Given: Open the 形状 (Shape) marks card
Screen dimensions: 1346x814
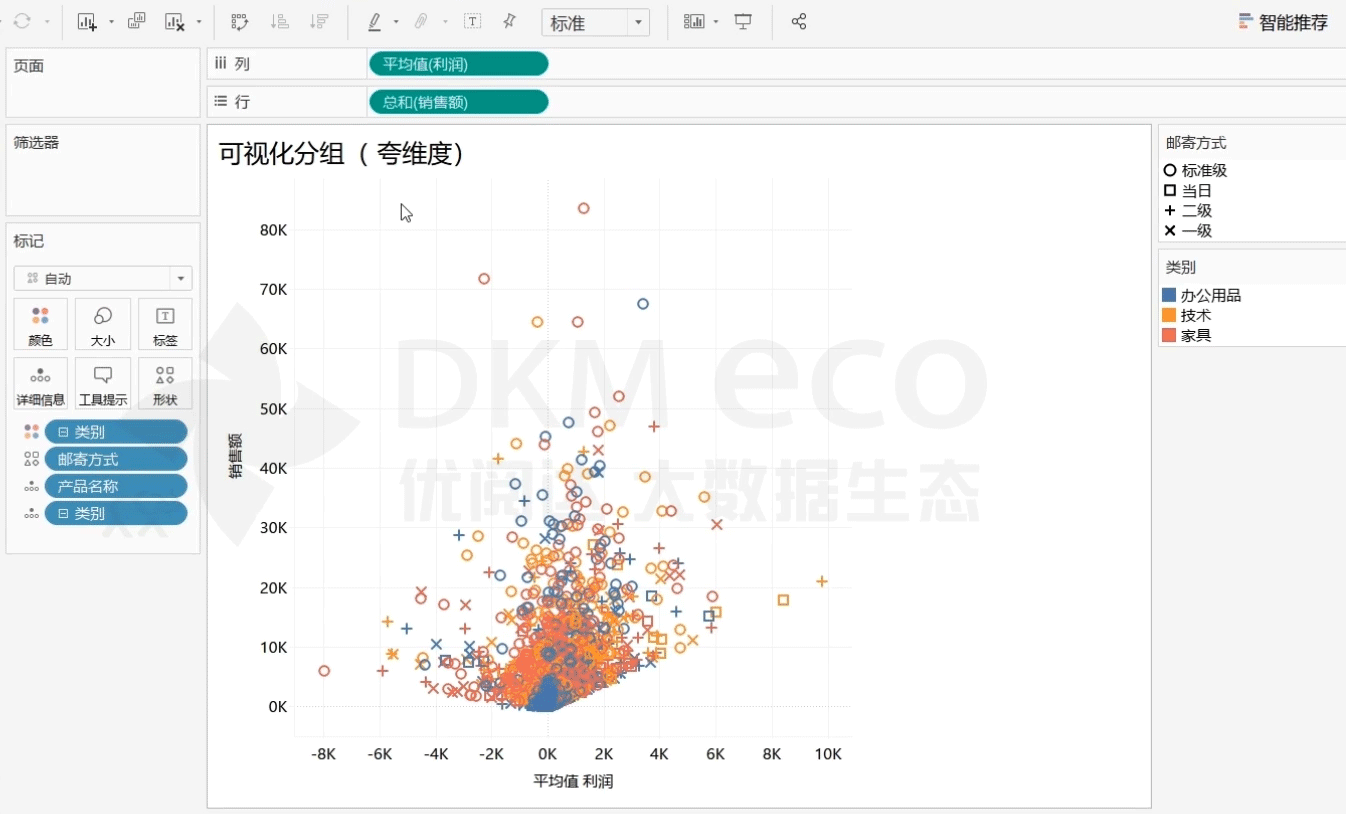Looking at the screenshot, I should pos(165,383).
